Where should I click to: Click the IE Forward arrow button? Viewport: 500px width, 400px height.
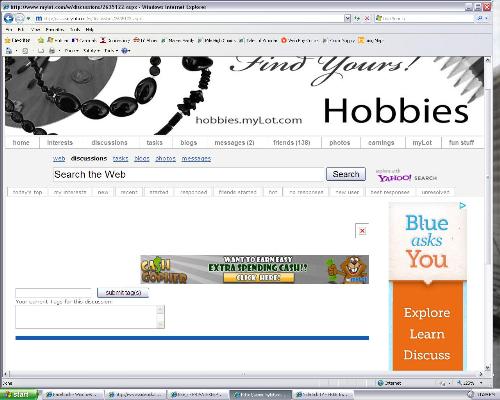[x=20, y=18]
